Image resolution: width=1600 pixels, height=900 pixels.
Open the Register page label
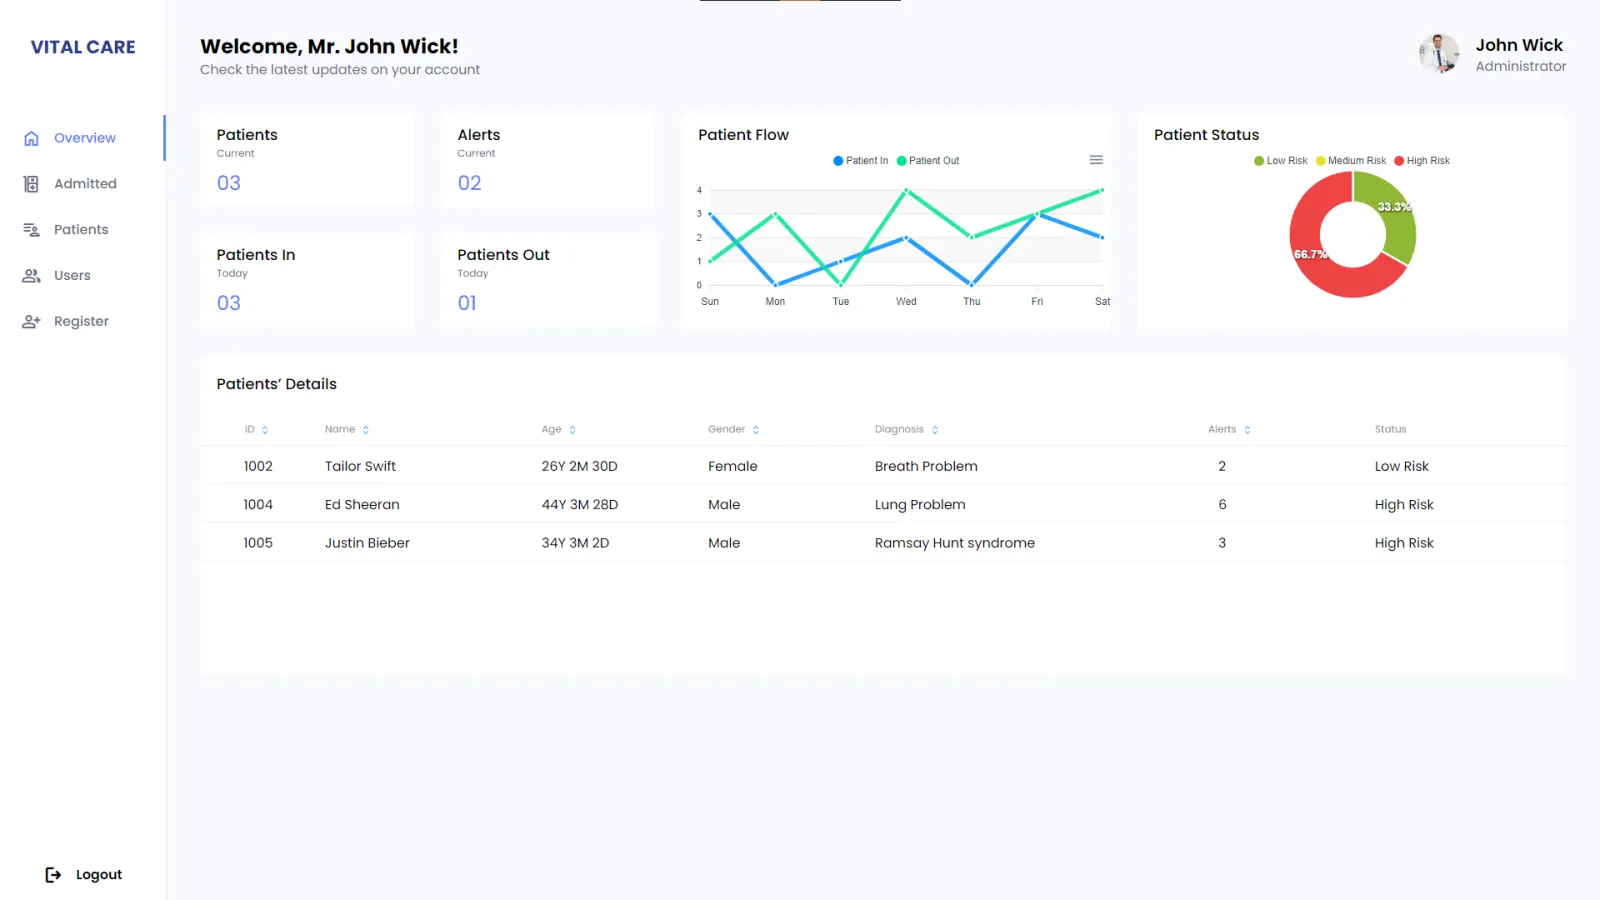81,322
